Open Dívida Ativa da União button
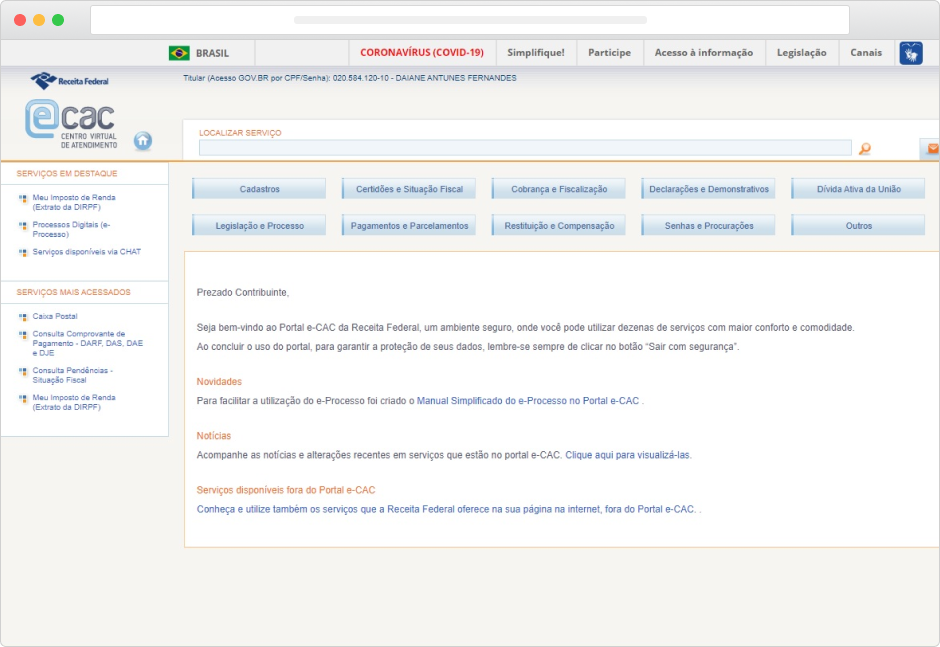This screenshot has height=647, width=940. pyautogui.click(x=858, y=189)
